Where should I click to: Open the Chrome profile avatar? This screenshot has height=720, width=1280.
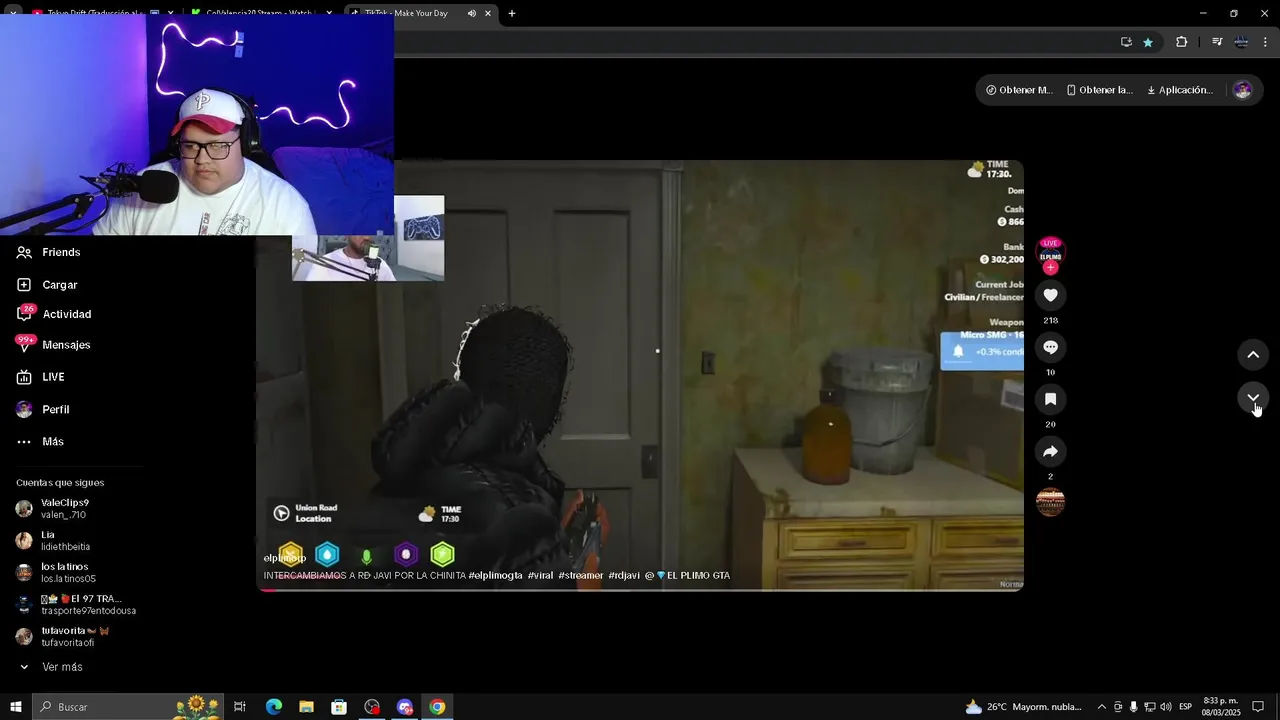coord(1241,42)
